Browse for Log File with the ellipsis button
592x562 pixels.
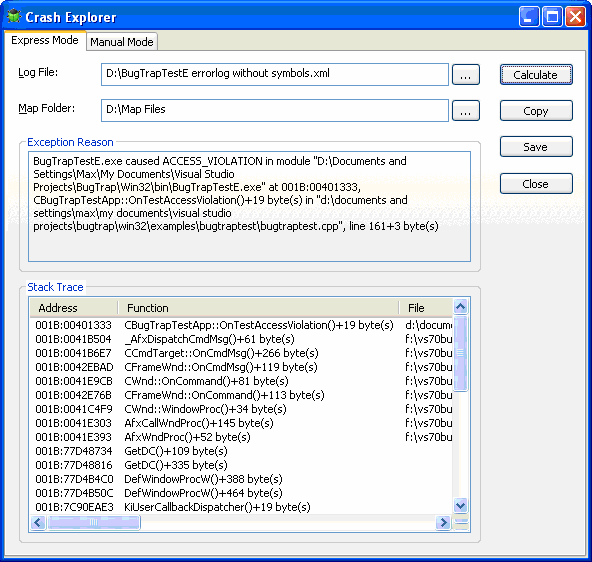[x=466, y=75]
